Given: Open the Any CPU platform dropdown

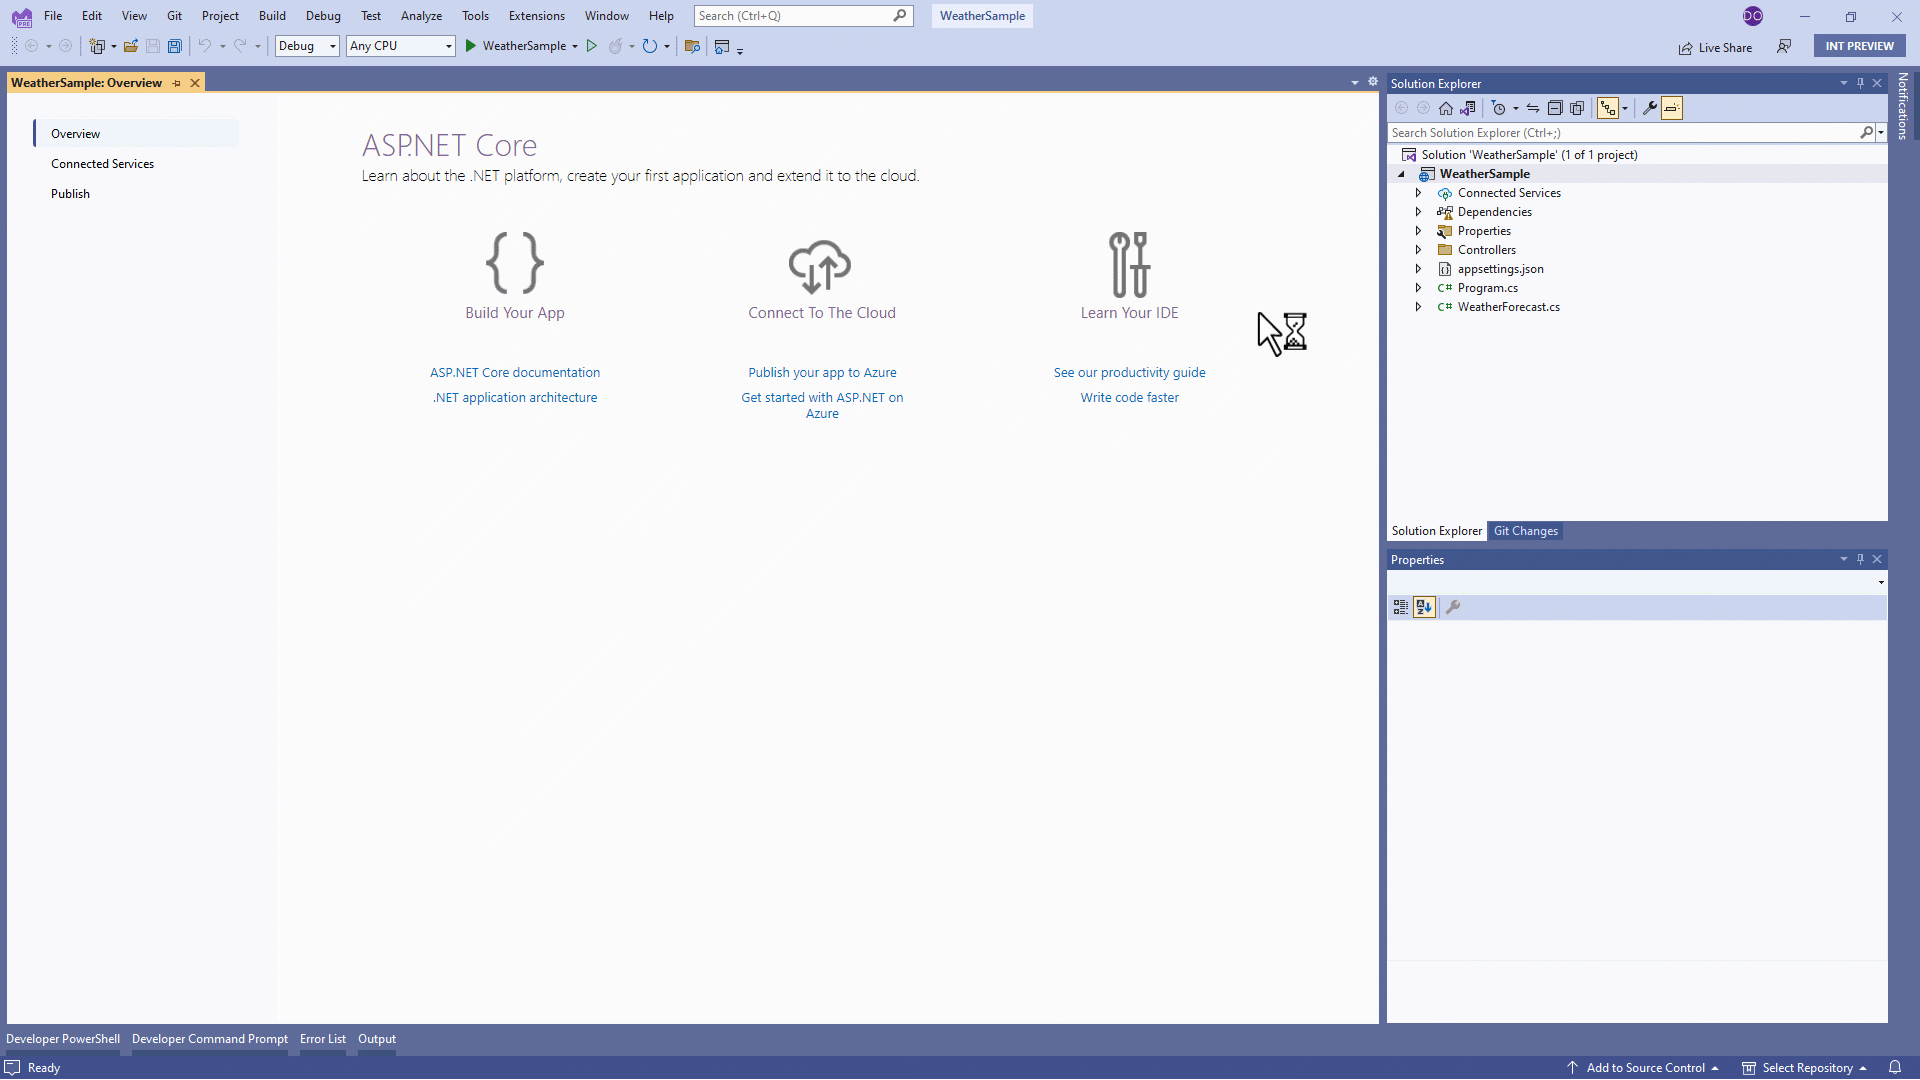Looking at the screenshot, I should (x=400, y=46).
